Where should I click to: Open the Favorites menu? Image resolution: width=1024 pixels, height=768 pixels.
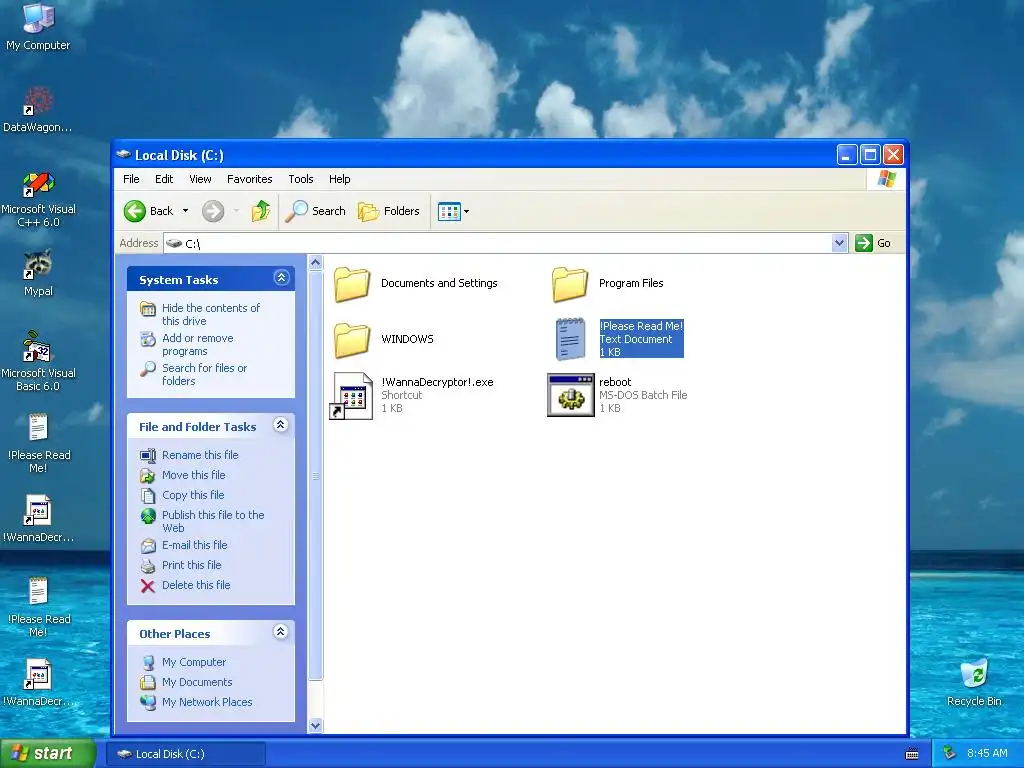point(249,179)
